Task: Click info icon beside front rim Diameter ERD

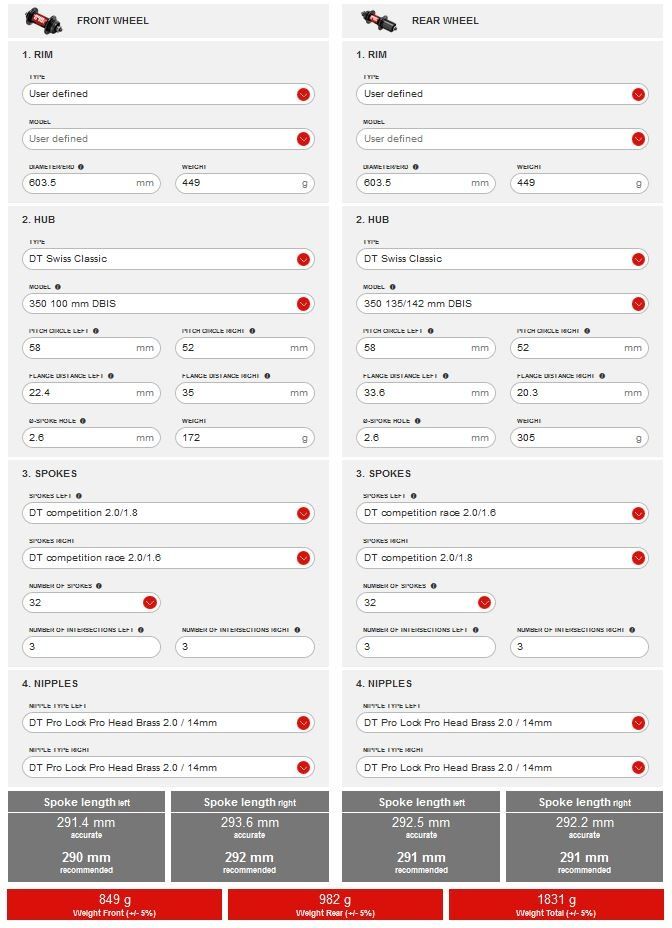Action: (x=81, y=167)
